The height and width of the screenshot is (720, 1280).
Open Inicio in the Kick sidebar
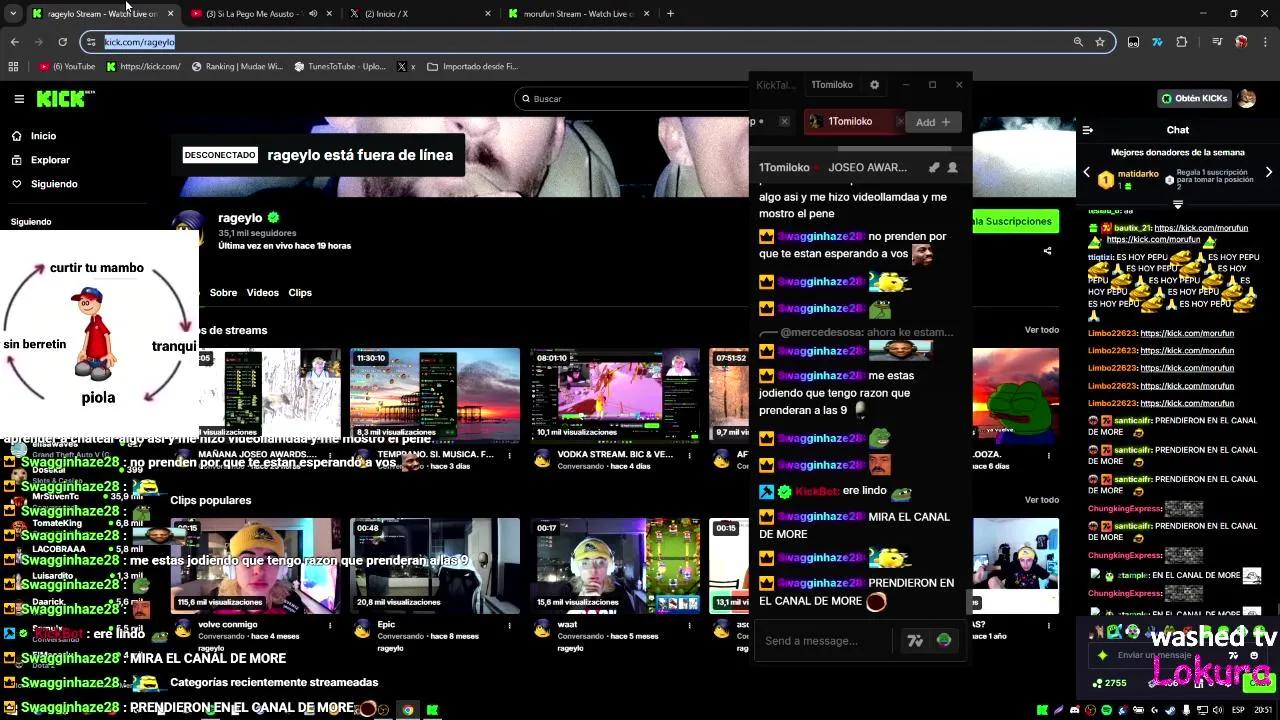tap(43, 136)
